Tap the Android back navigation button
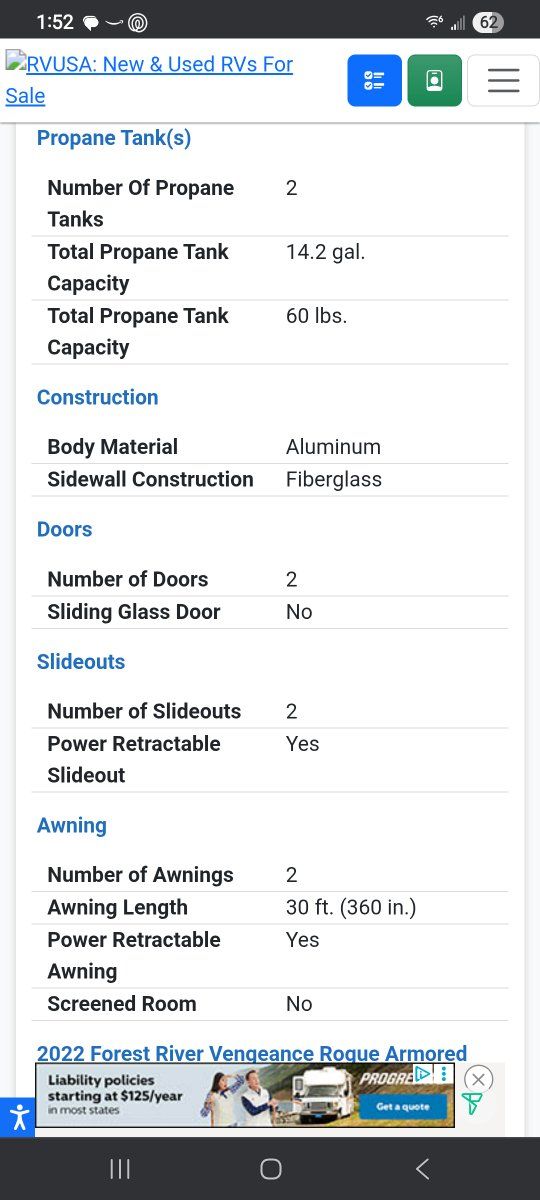540x1200 pixels. (422, 1169)
